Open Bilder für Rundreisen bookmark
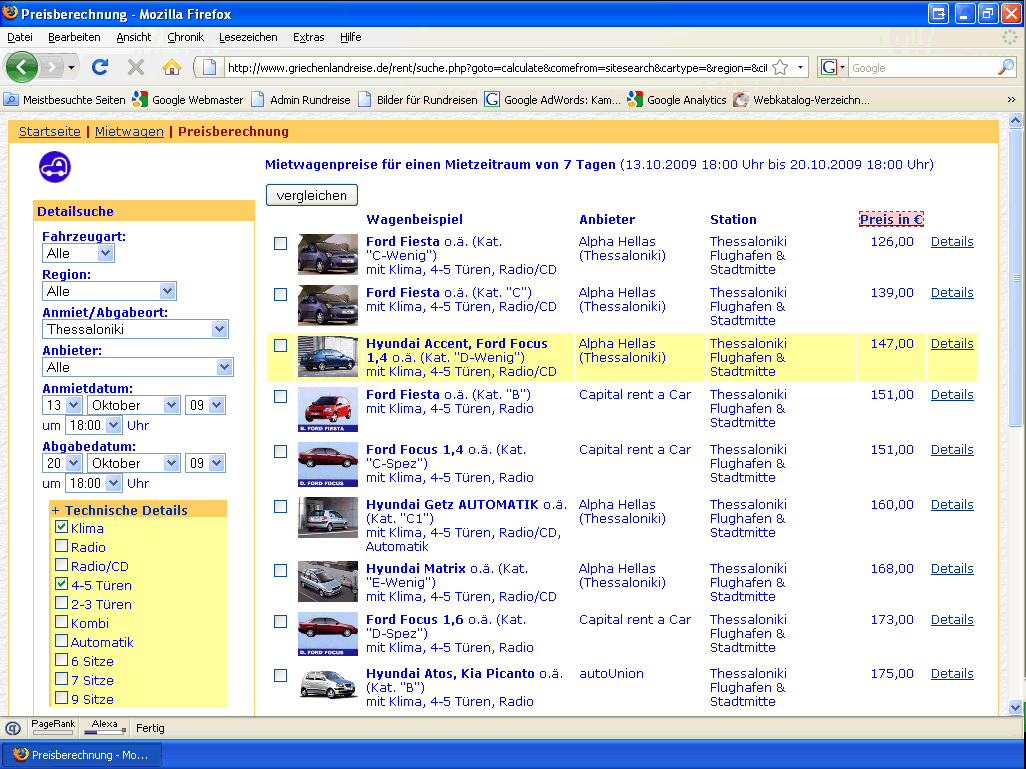The width and height of the screenshot is (1026, 769). coord(418,99)
